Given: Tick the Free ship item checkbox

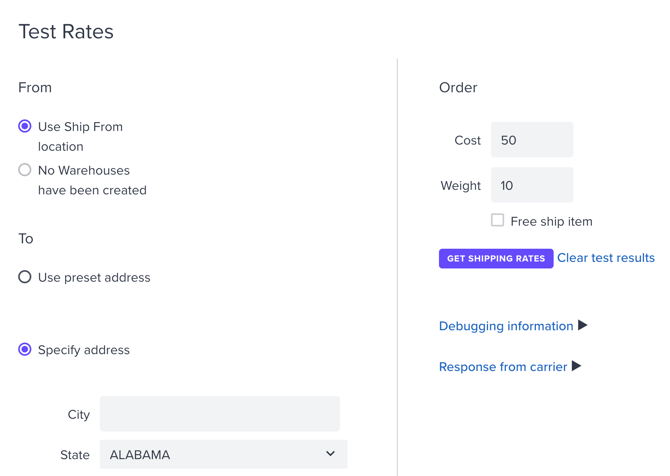Looking at the screenshot, I should (497, 220).
